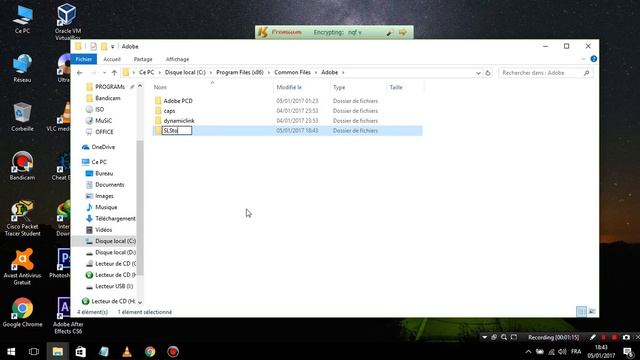Open the Partage ribbon tab

tap(143, 59)
